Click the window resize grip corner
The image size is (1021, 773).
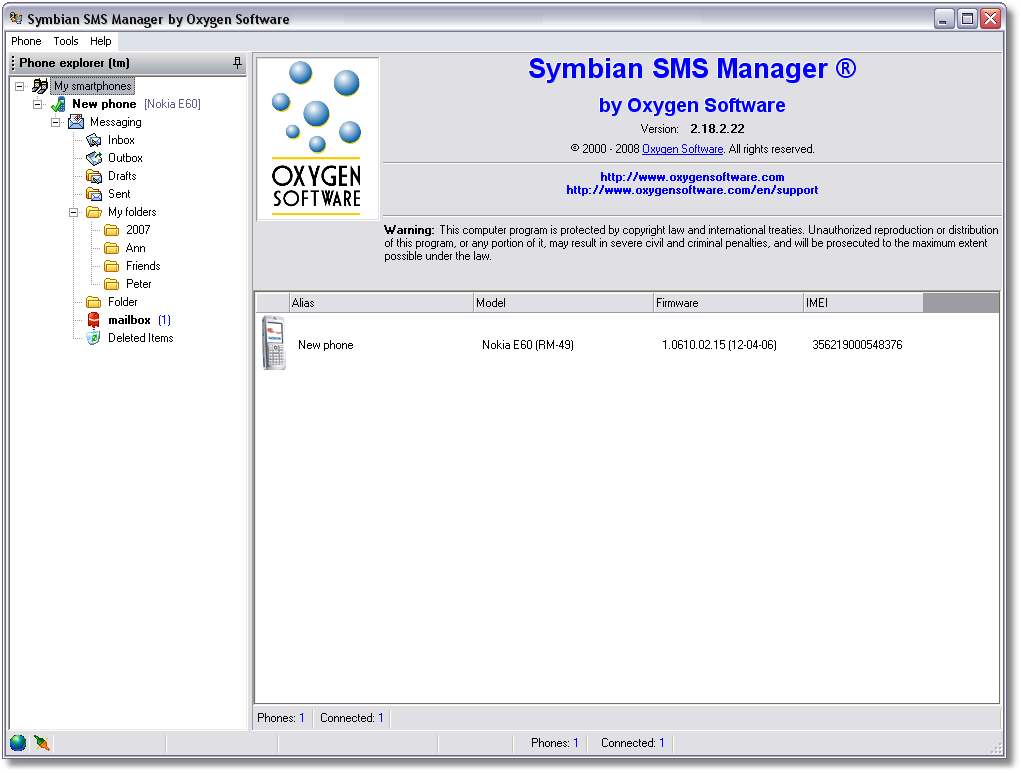tap(997, 749)
